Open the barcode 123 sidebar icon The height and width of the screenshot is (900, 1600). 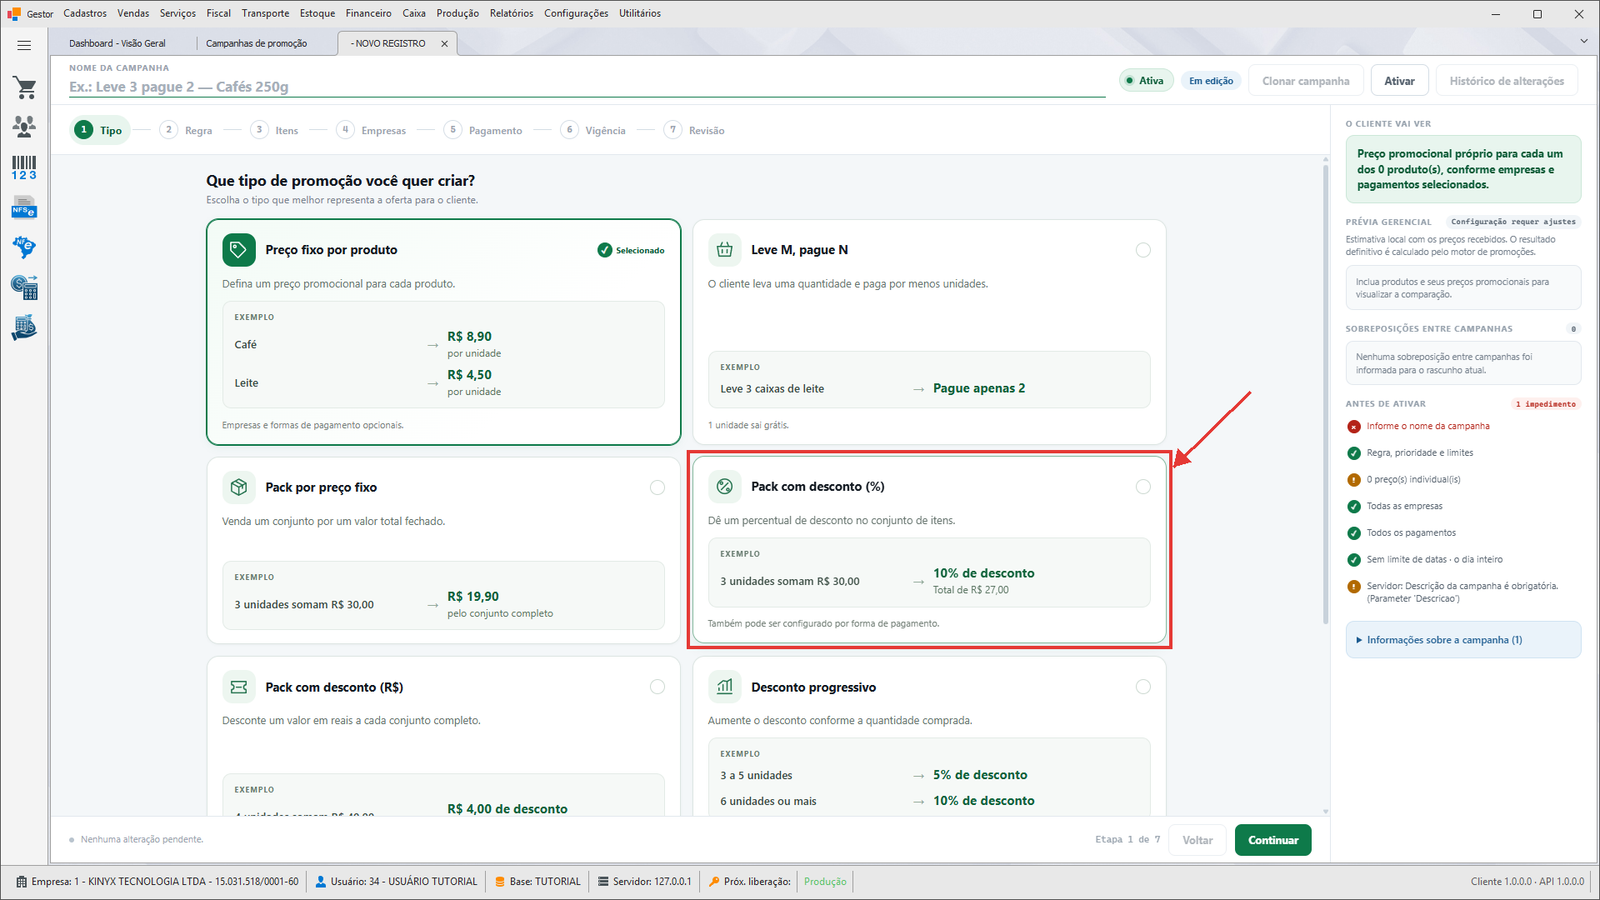point(24,168)
